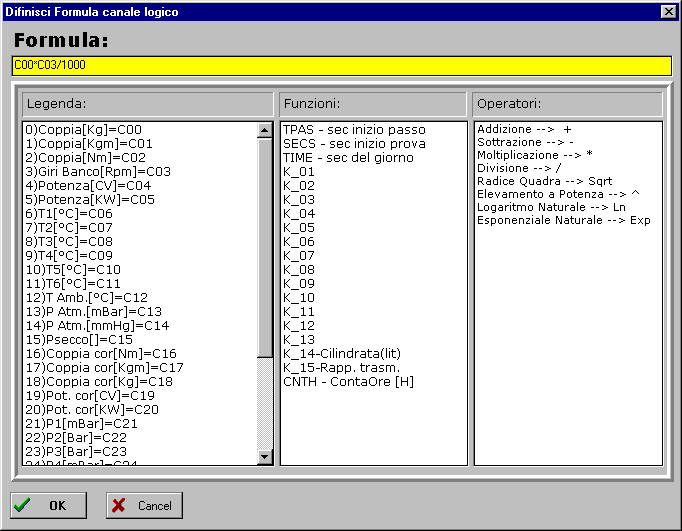This screenshot has width=682, height=531.
Task: Select CNTH - ContaOre [H] function
Action: (x=348, y=381)
